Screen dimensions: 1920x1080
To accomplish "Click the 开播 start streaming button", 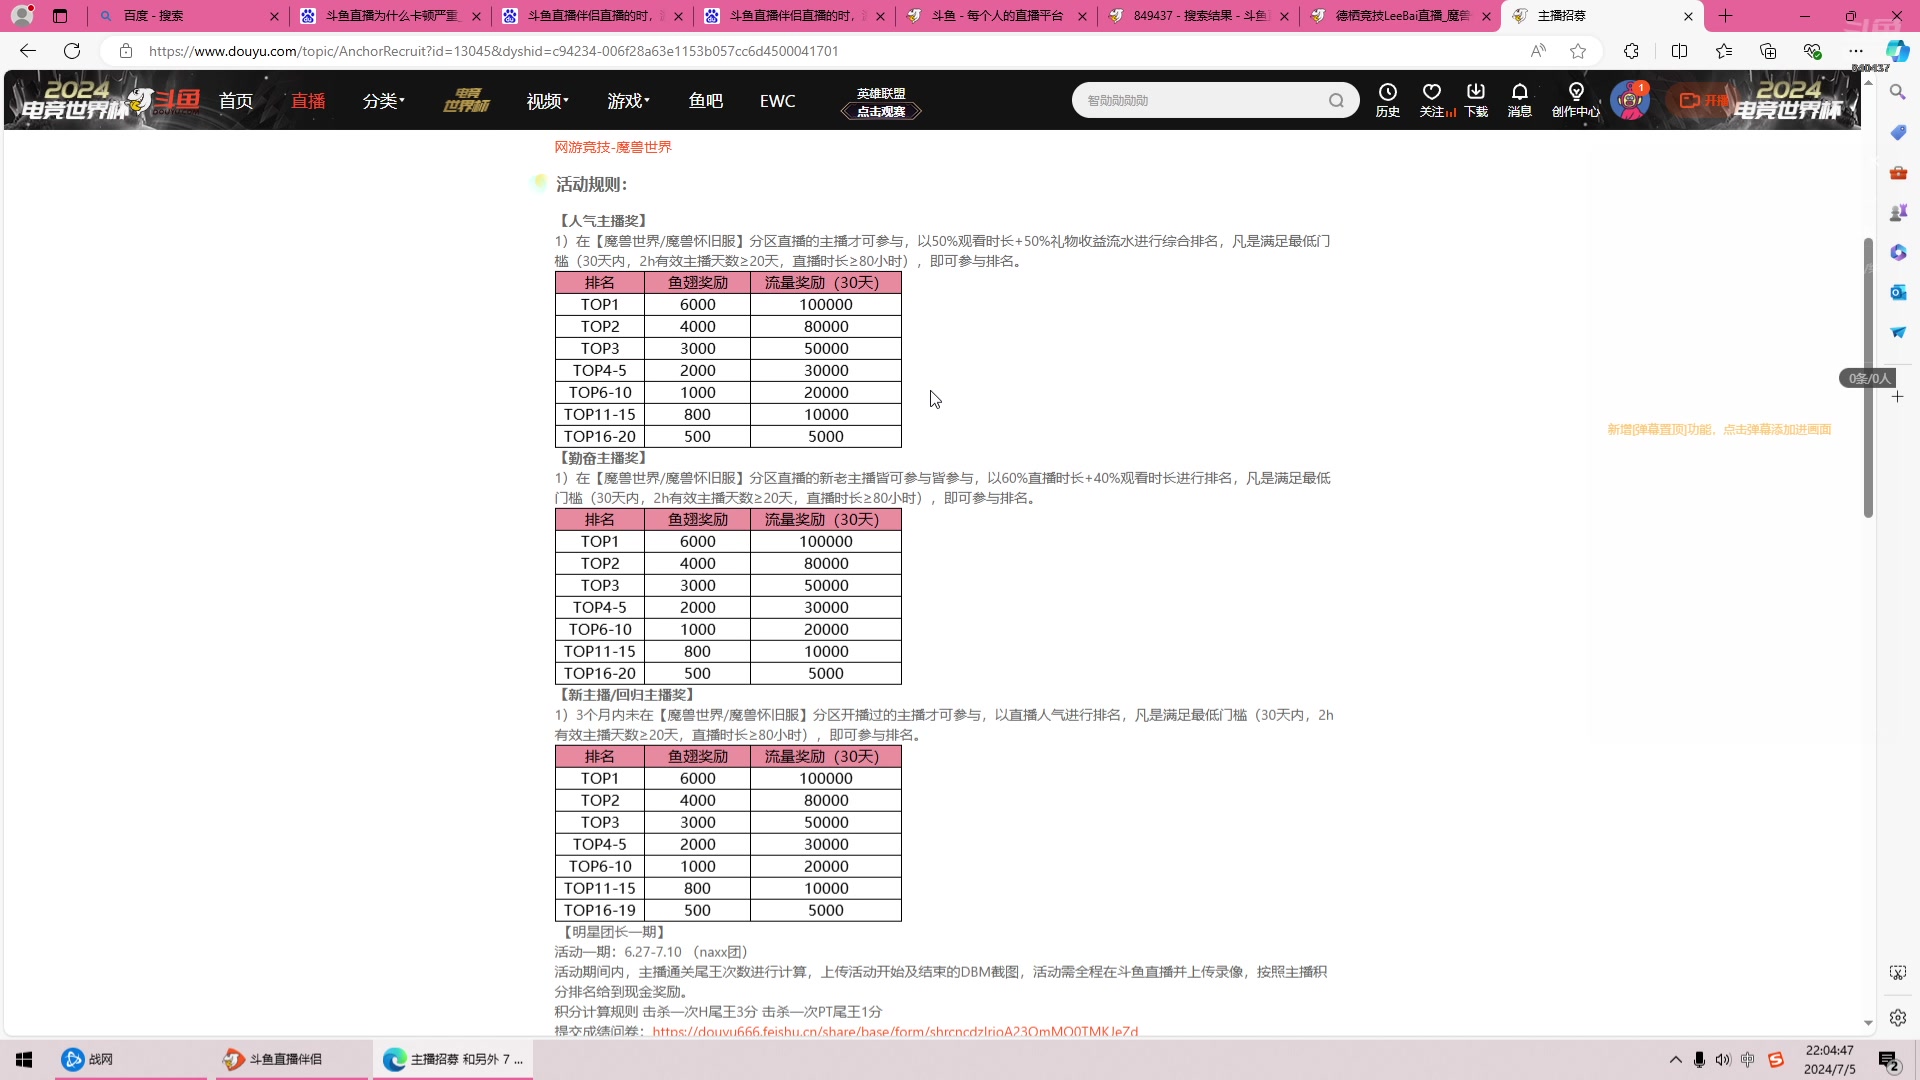I will coord(1702,101).
